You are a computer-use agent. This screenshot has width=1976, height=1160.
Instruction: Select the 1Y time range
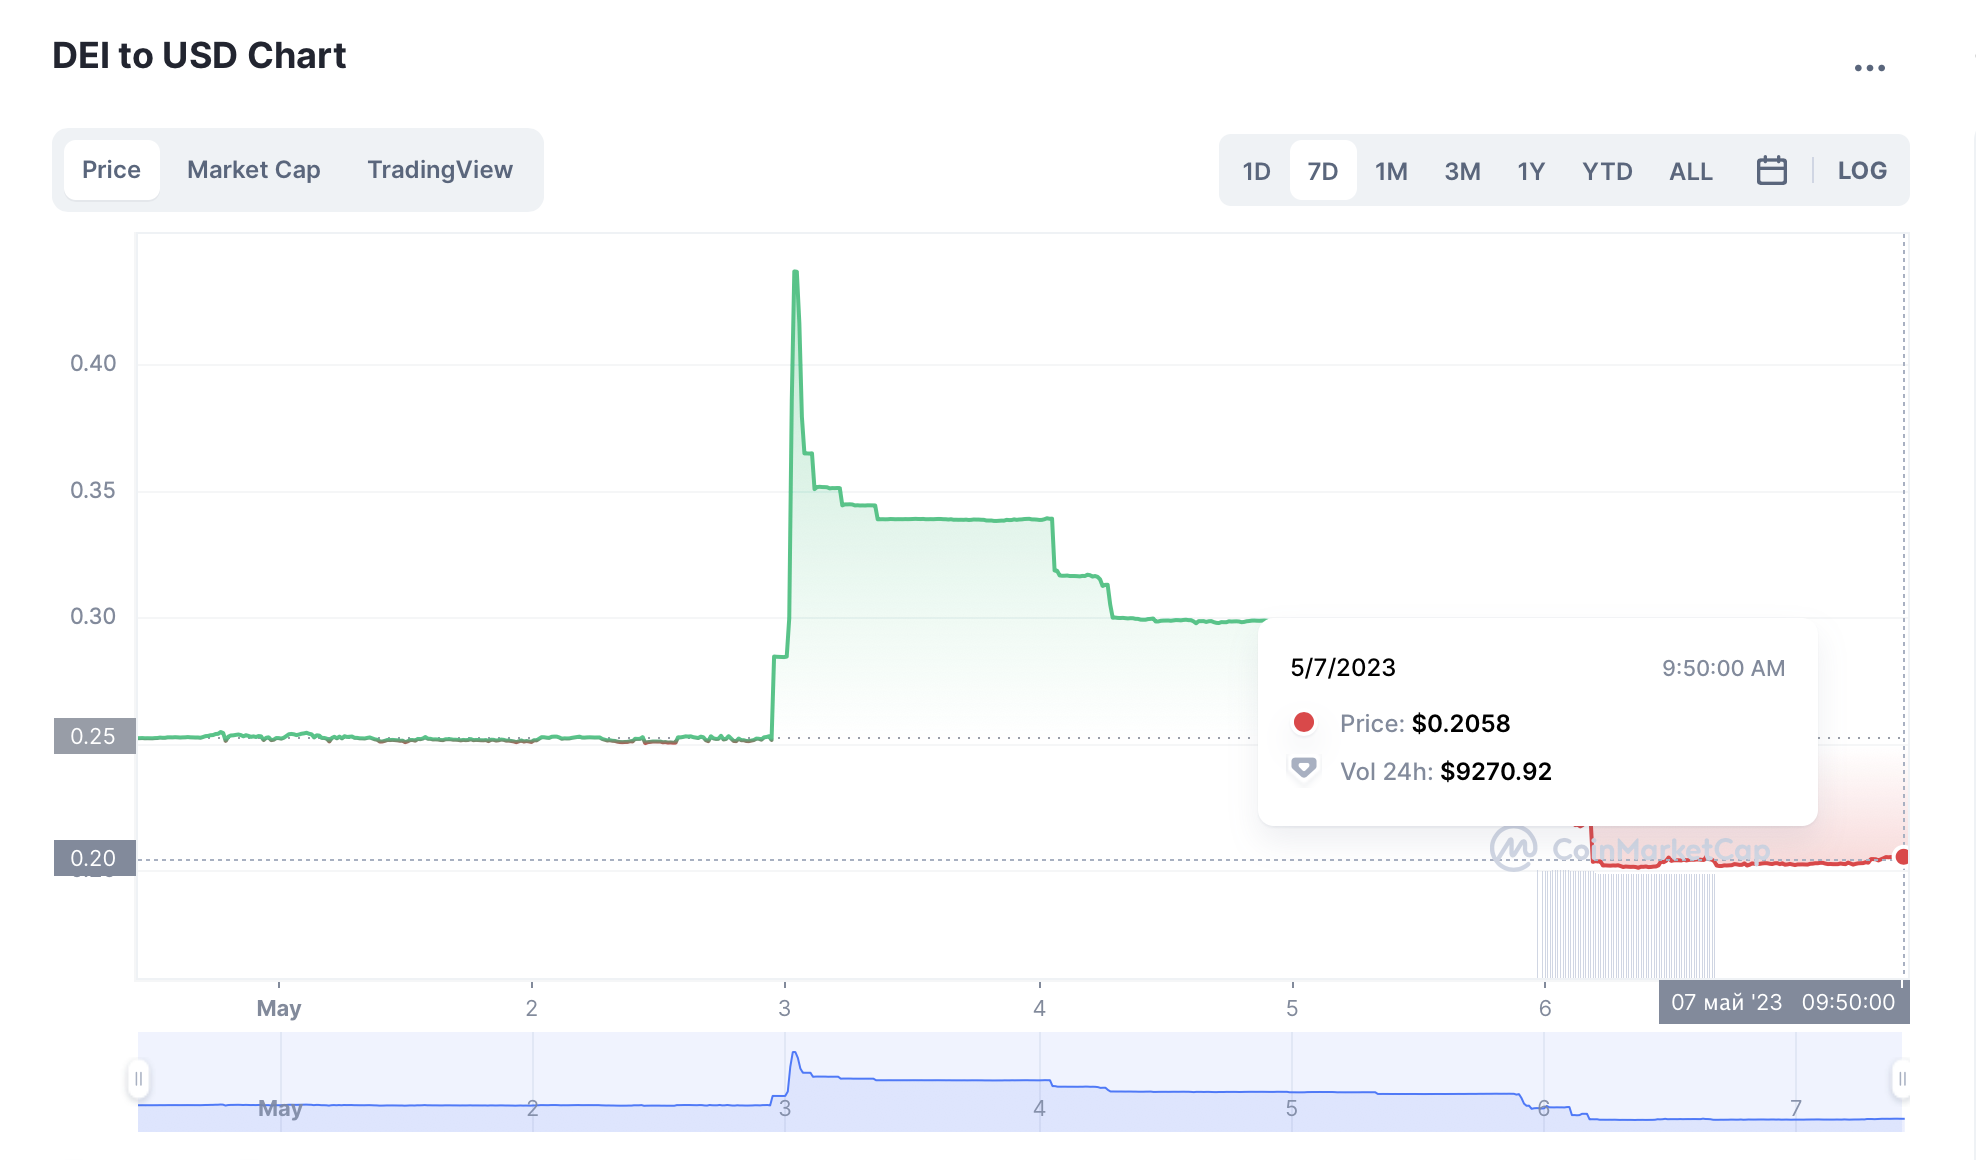click(x=1530, y=171)
